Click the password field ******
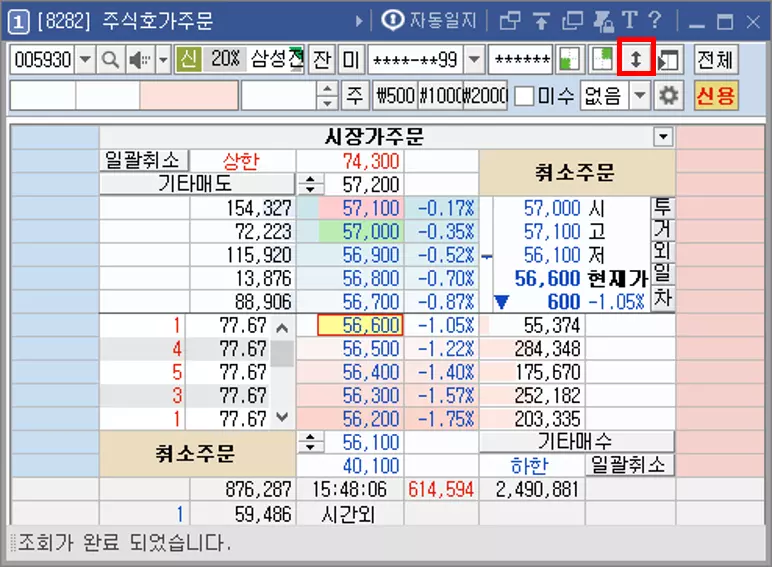The width and height of the screenshot is (772, 567). coord(522,60)
